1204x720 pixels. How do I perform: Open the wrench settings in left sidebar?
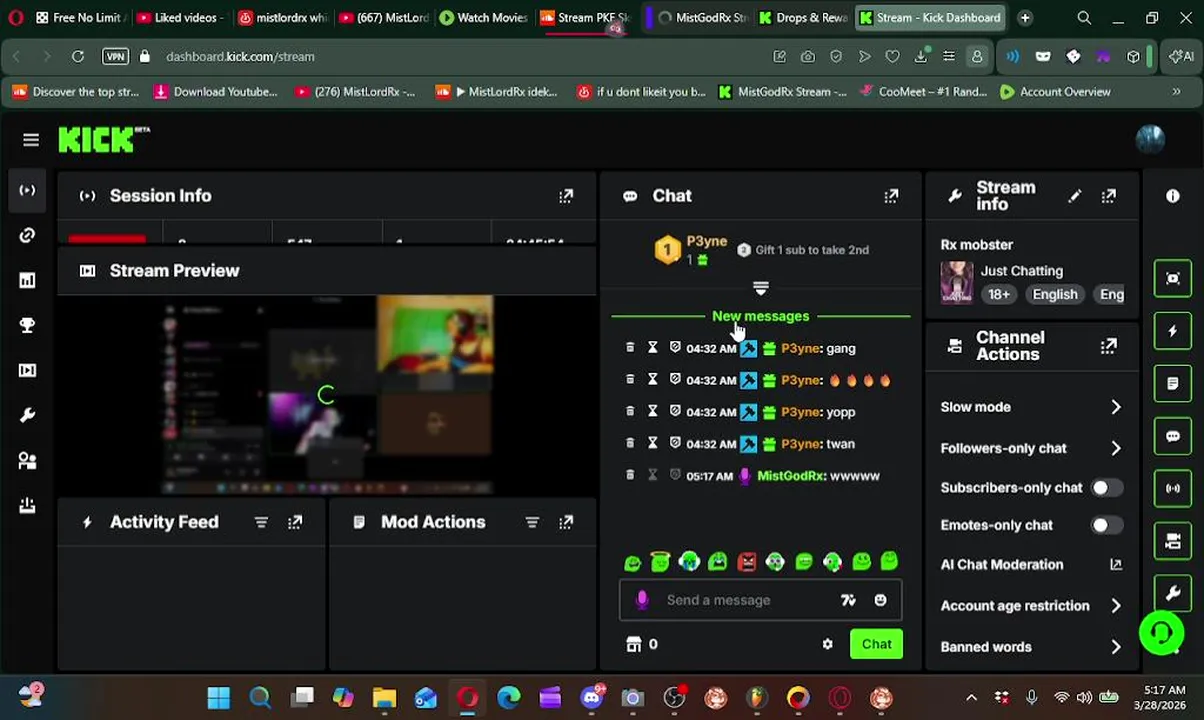click(27, 415)
